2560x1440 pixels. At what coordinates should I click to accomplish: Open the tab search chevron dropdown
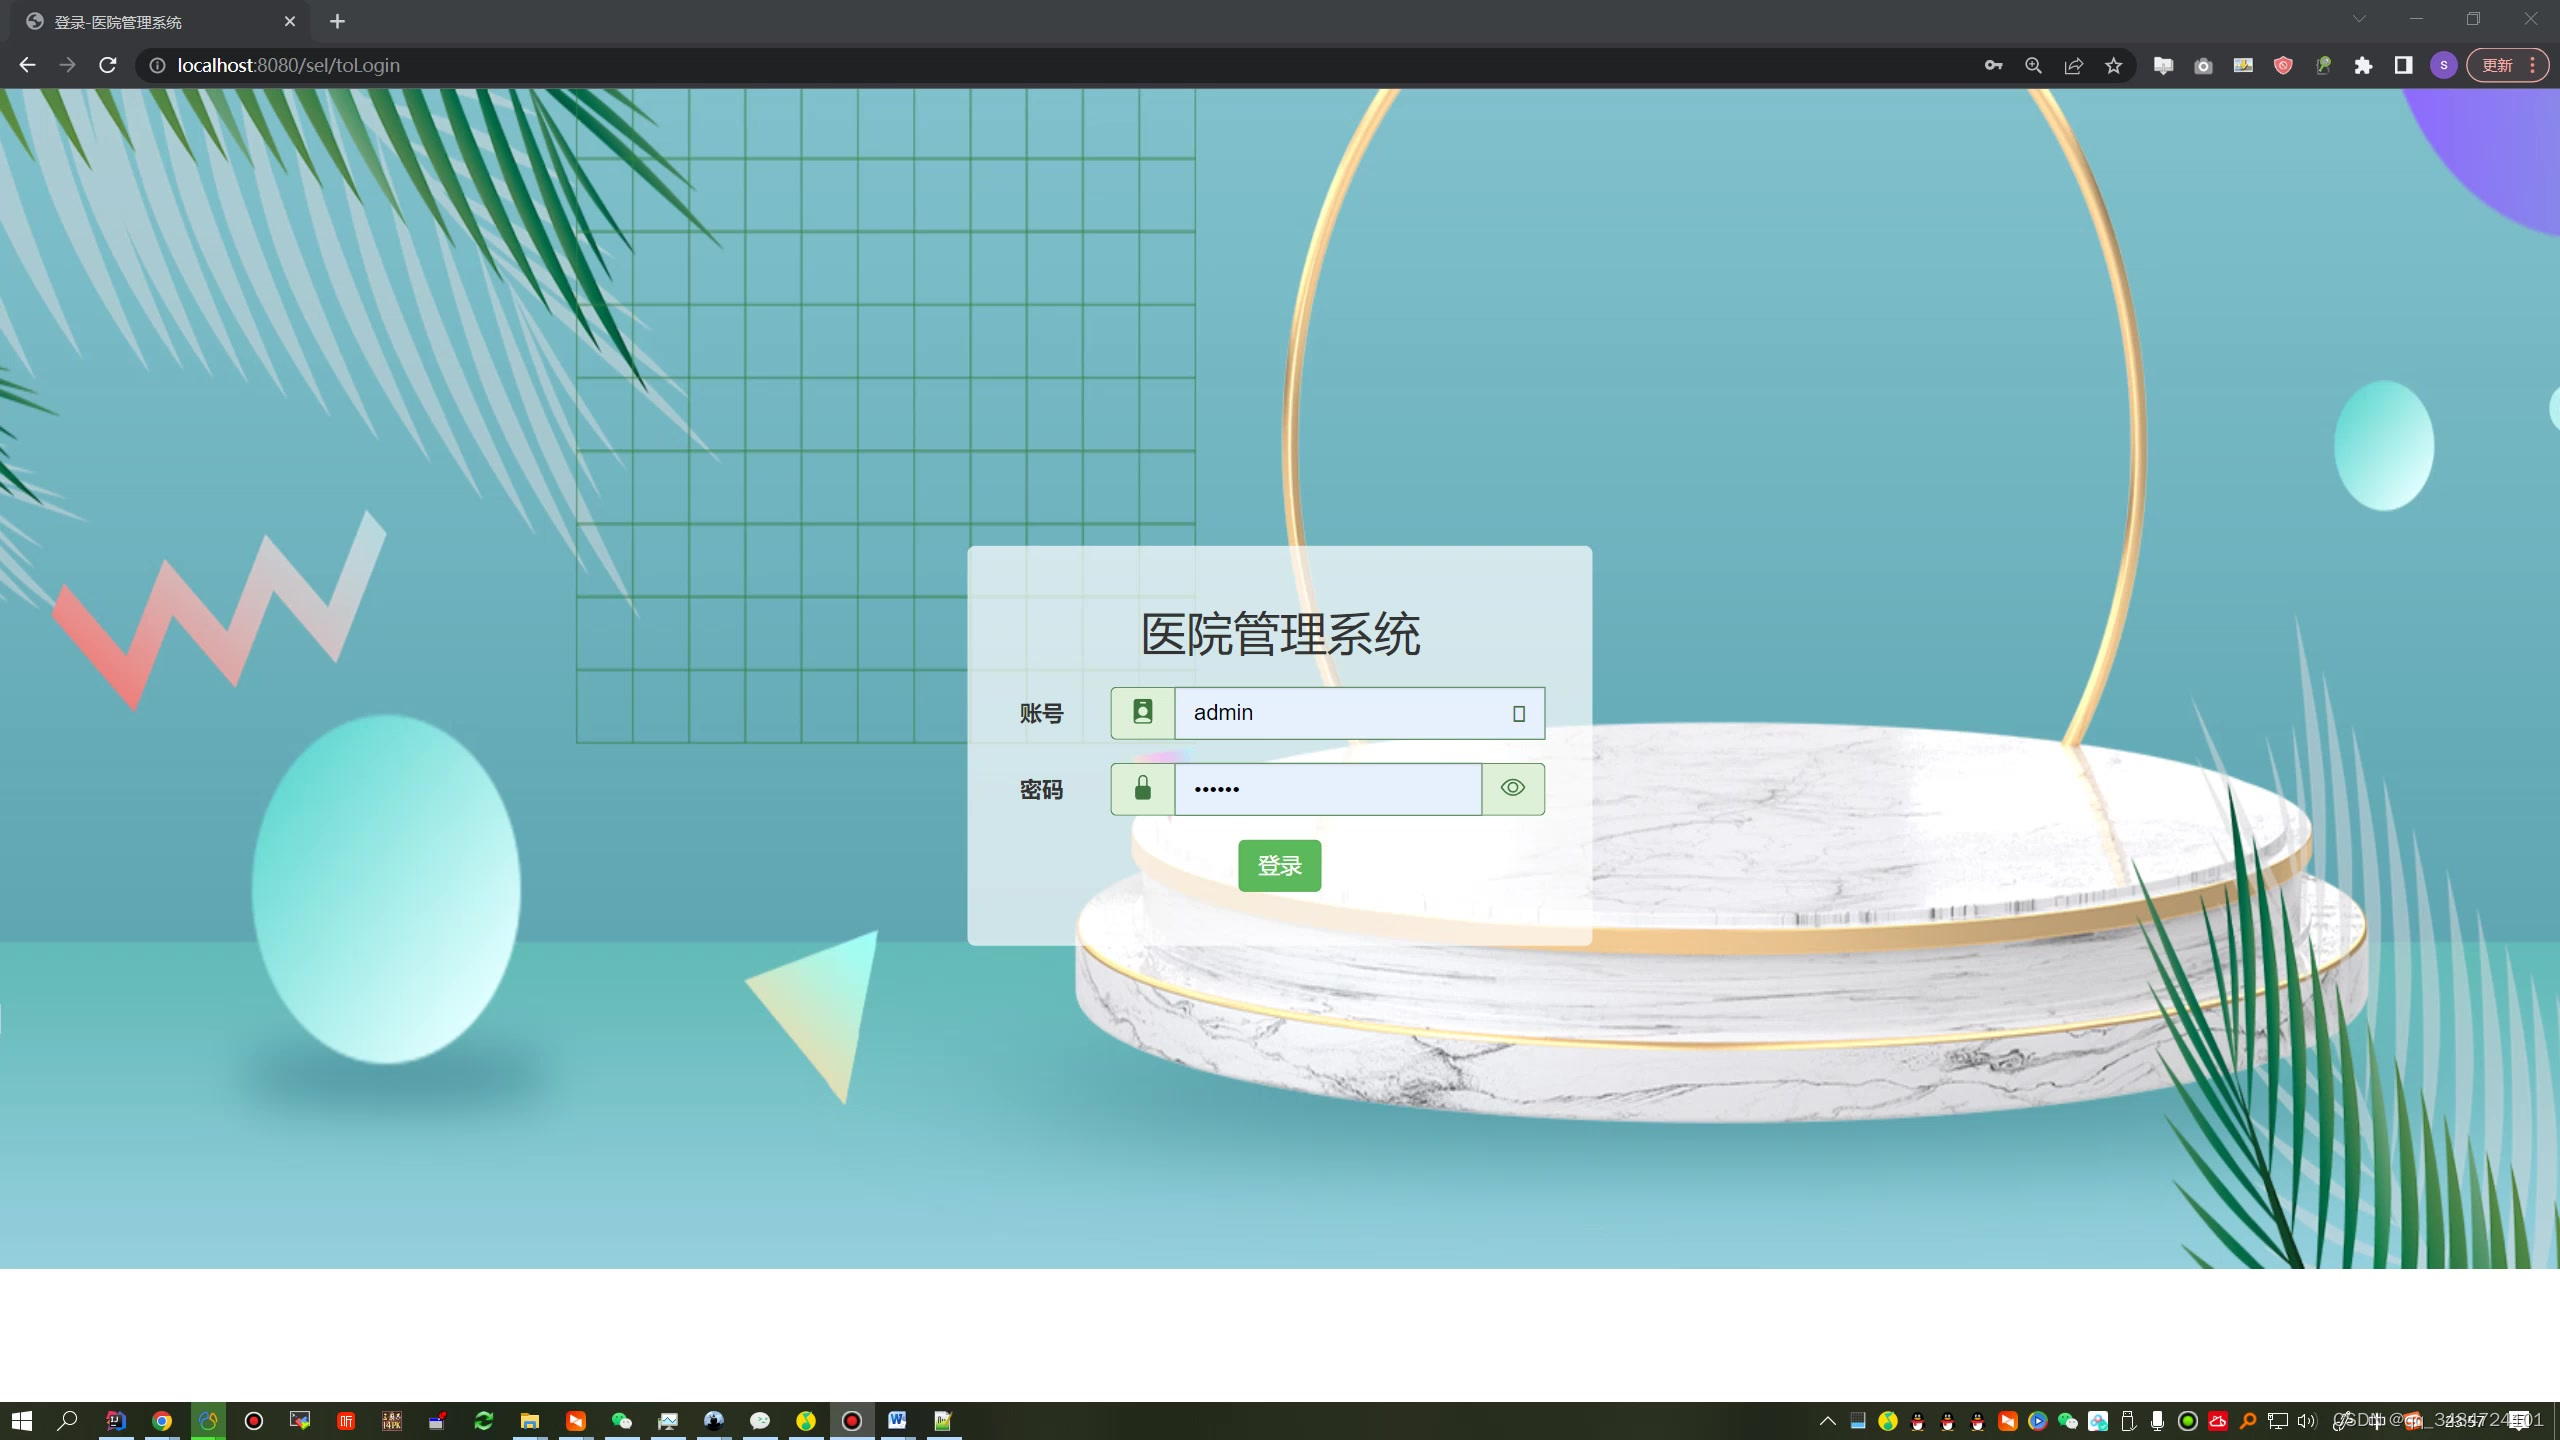coord(2359,19)
